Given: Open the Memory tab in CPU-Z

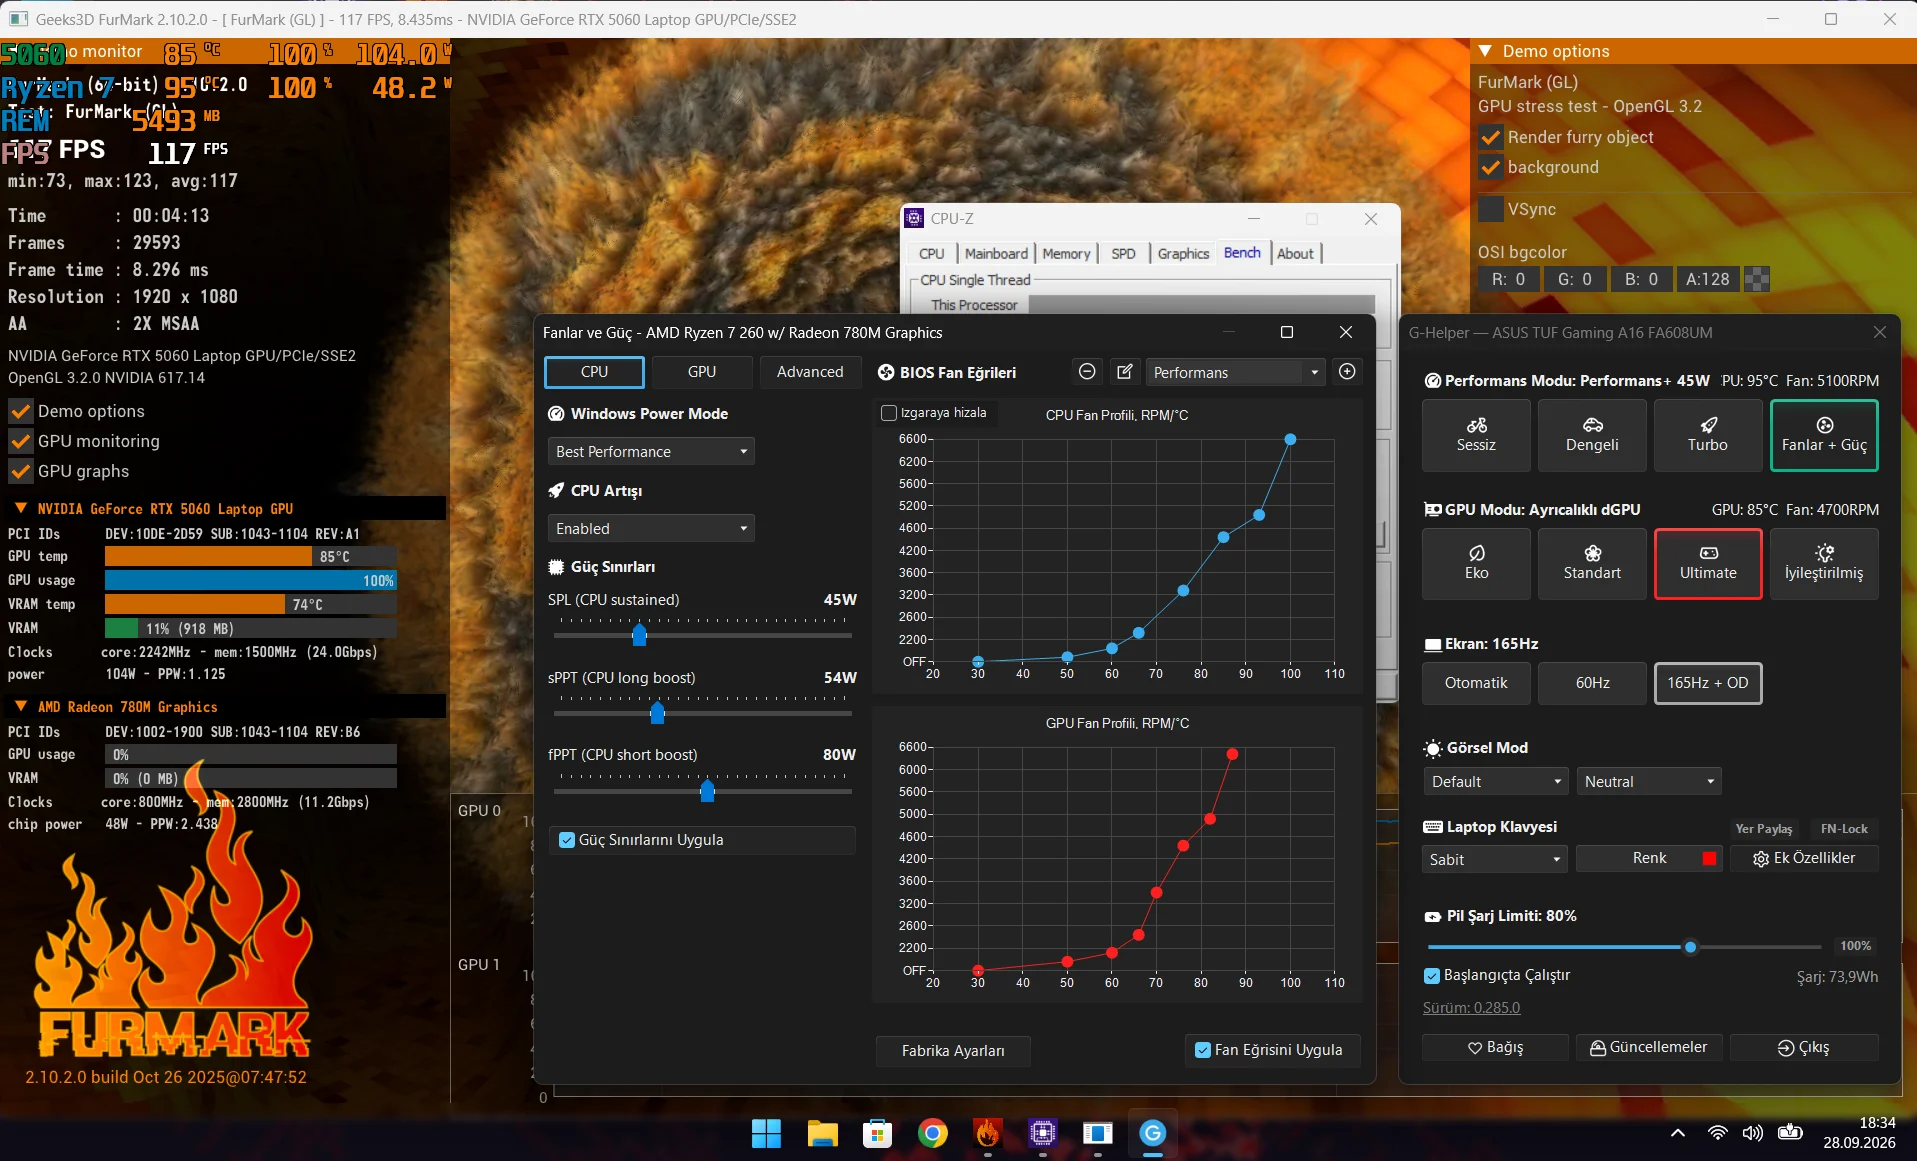Looking at the screenshot, I should click(1066, 254).
